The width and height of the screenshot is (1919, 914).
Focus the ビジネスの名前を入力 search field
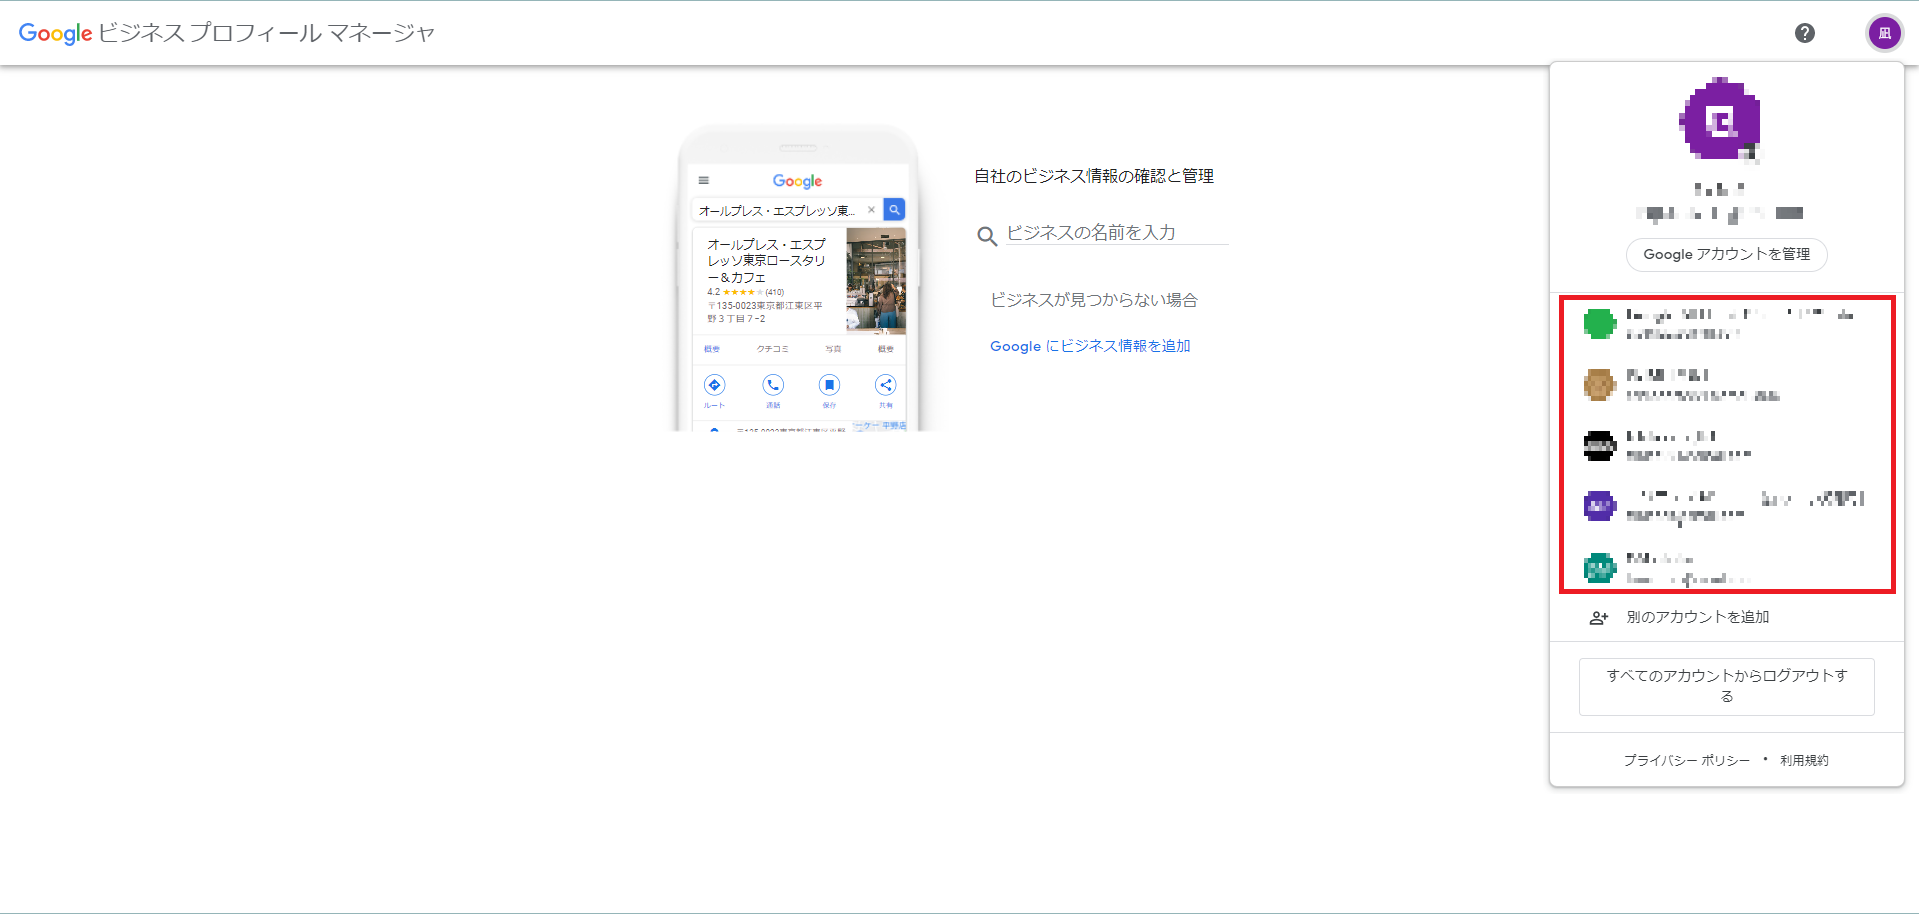1115,233
